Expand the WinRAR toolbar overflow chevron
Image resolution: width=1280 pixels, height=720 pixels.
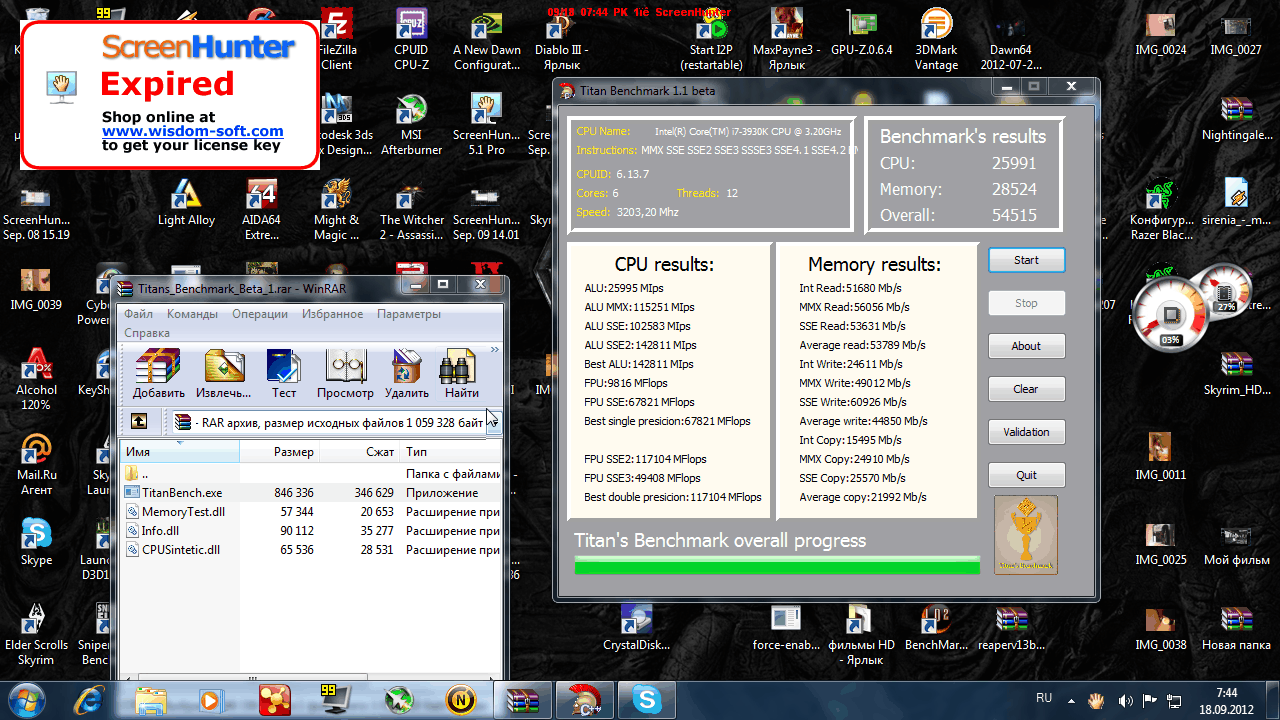pos(494,349)
